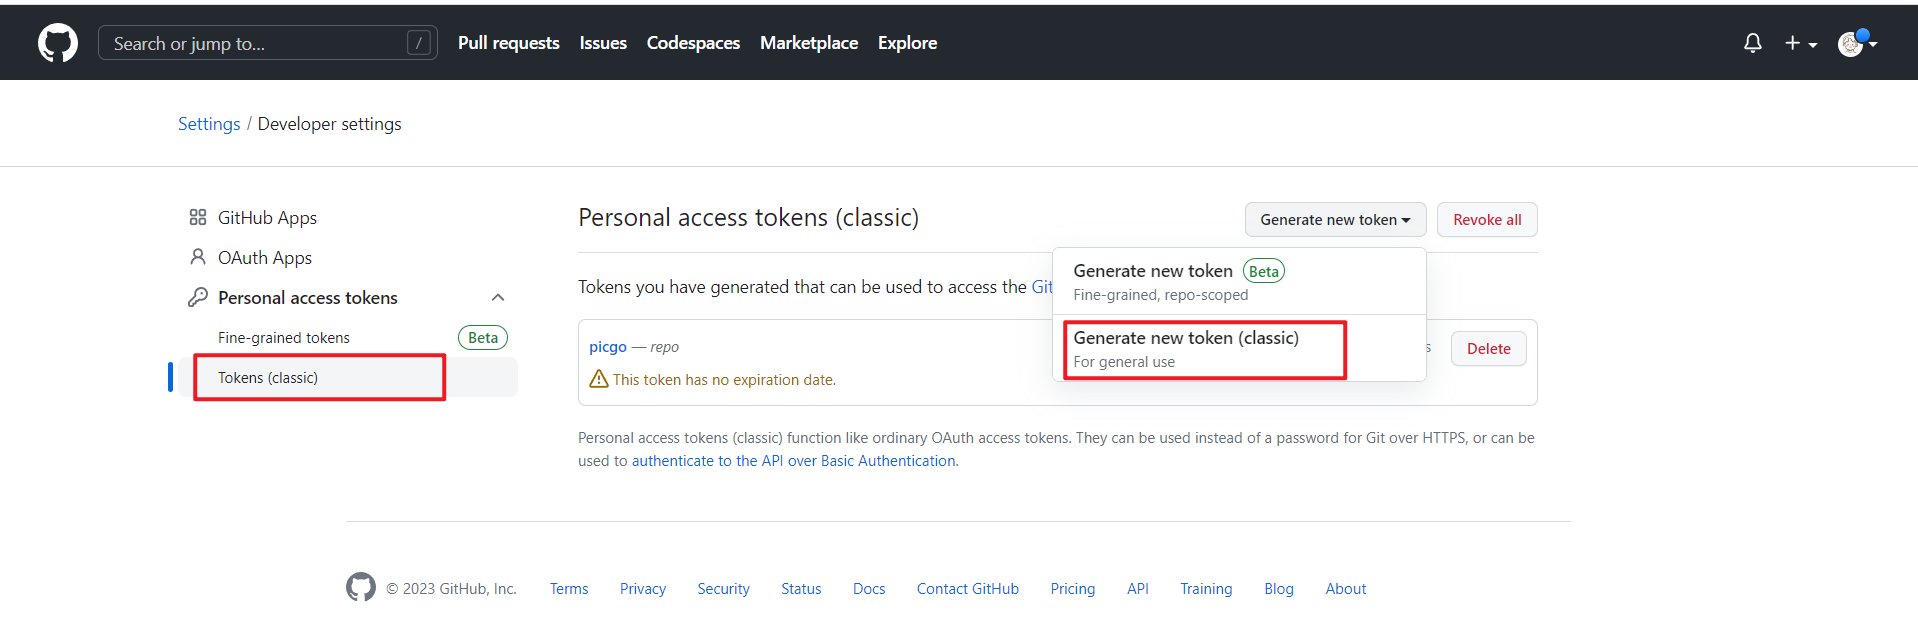
Task: Click the no-expiration warning triangle icon
Action: coord(599,379)
